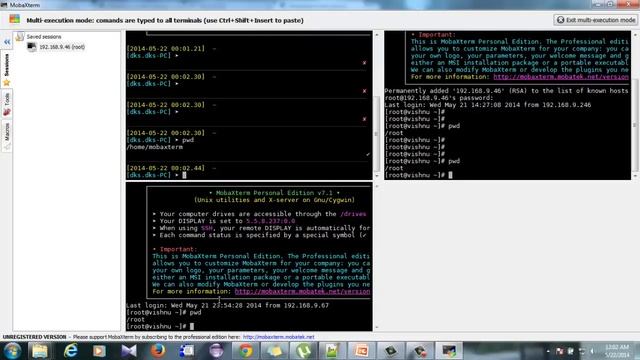Viewport: 640px width, 360px height.
Task: Click the /drives path in bottom terminal
Action: click(x=353, y=214)
